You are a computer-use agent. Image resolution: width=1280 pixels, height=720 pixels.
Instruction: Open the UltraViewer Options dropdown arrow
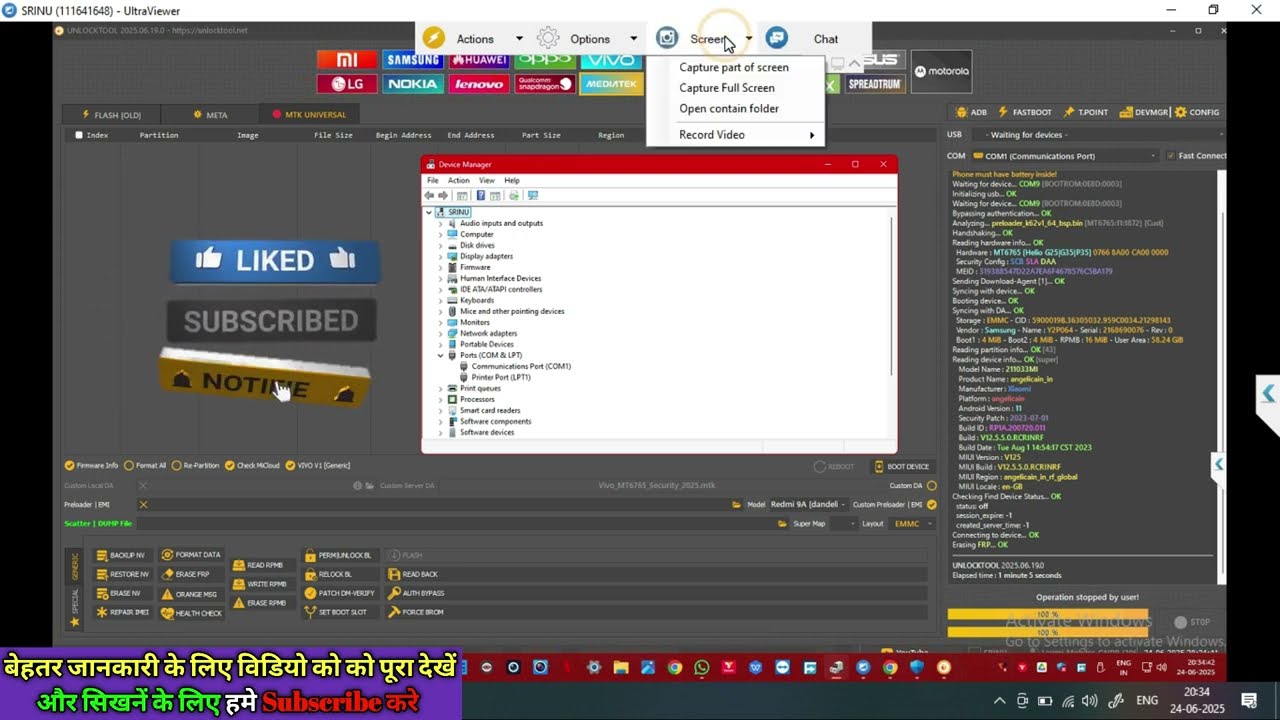tap(634, 39)
